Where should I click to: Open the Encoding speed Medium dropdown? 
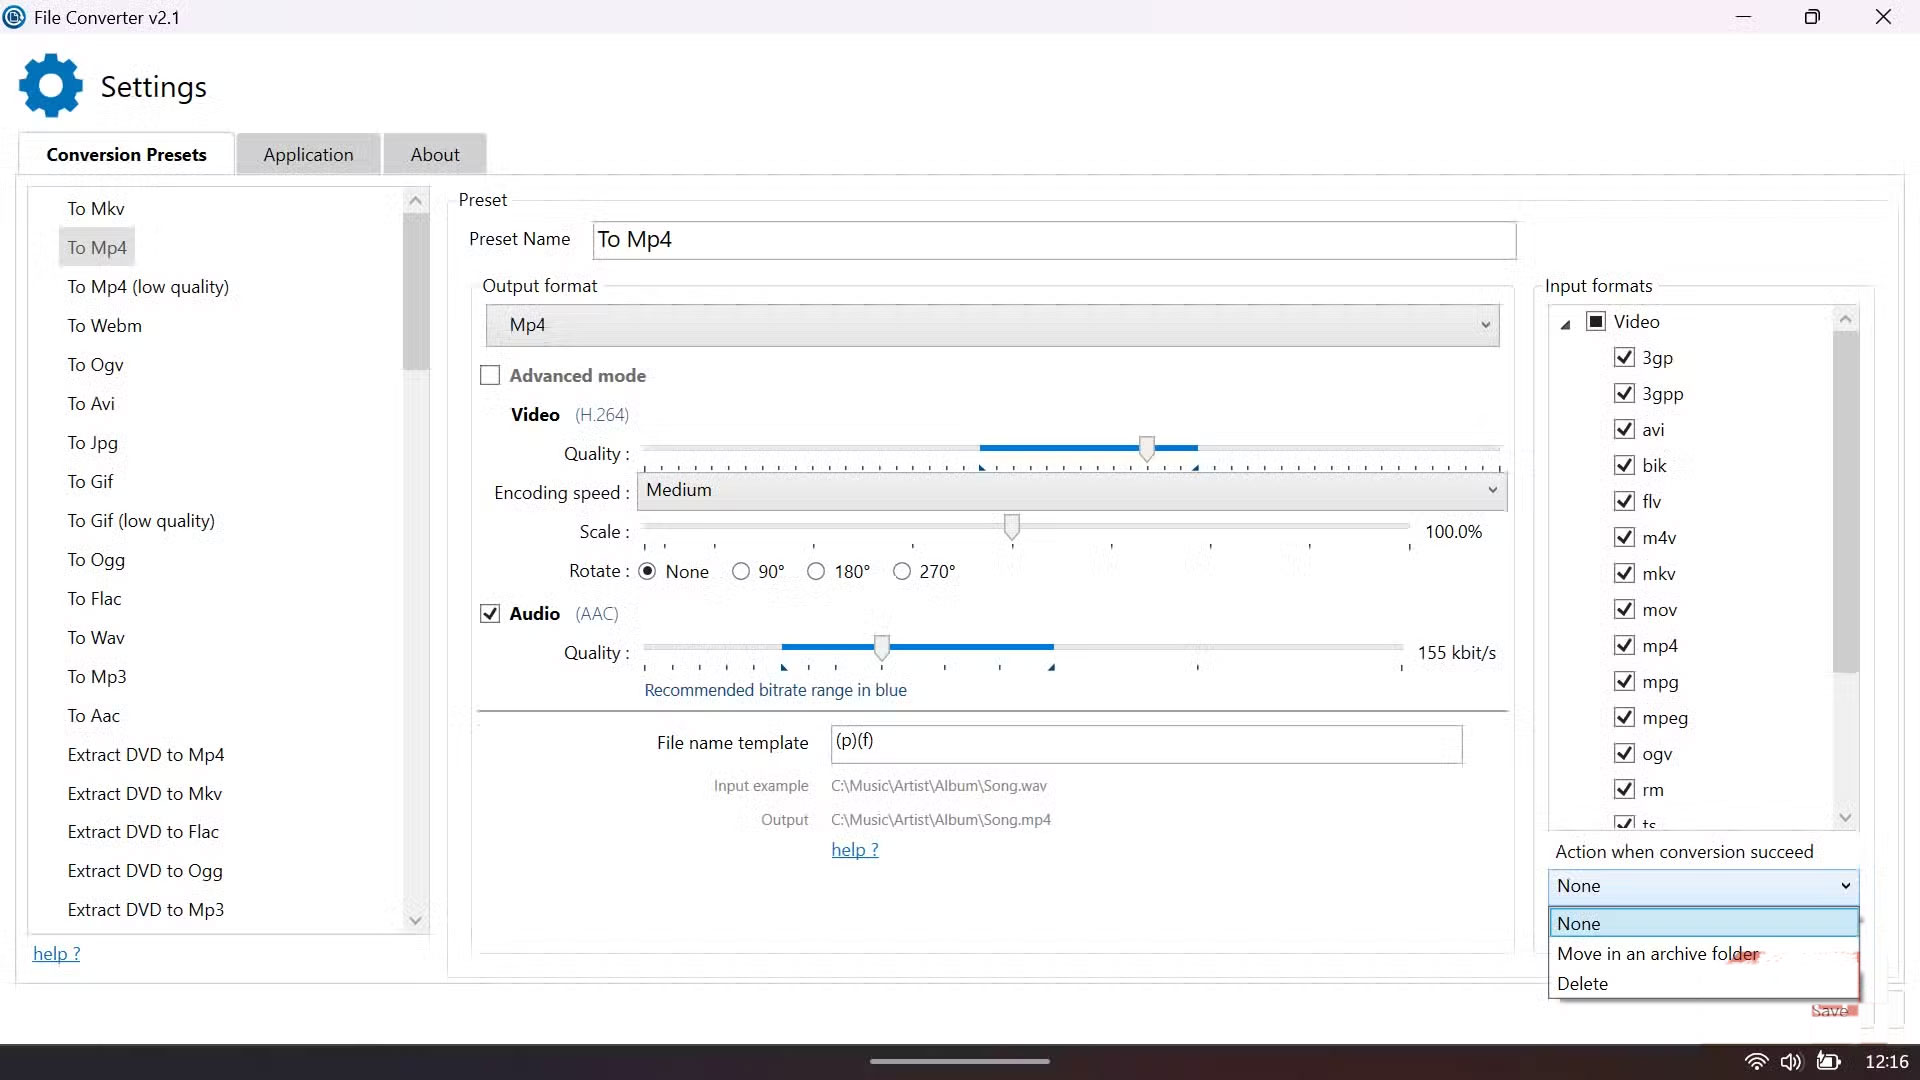click(x=1071, y=491)
